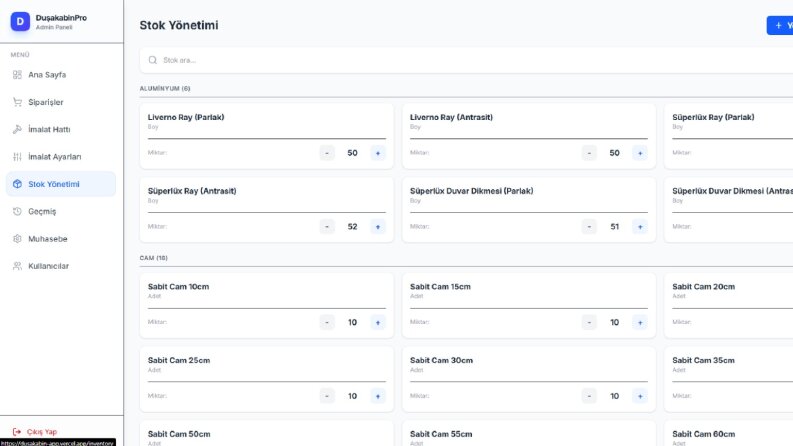Image resolution: width=793 pixels, height=446 pixels.
Task: Select Stok Yönetimi menu item
Action: coord(61,184)
